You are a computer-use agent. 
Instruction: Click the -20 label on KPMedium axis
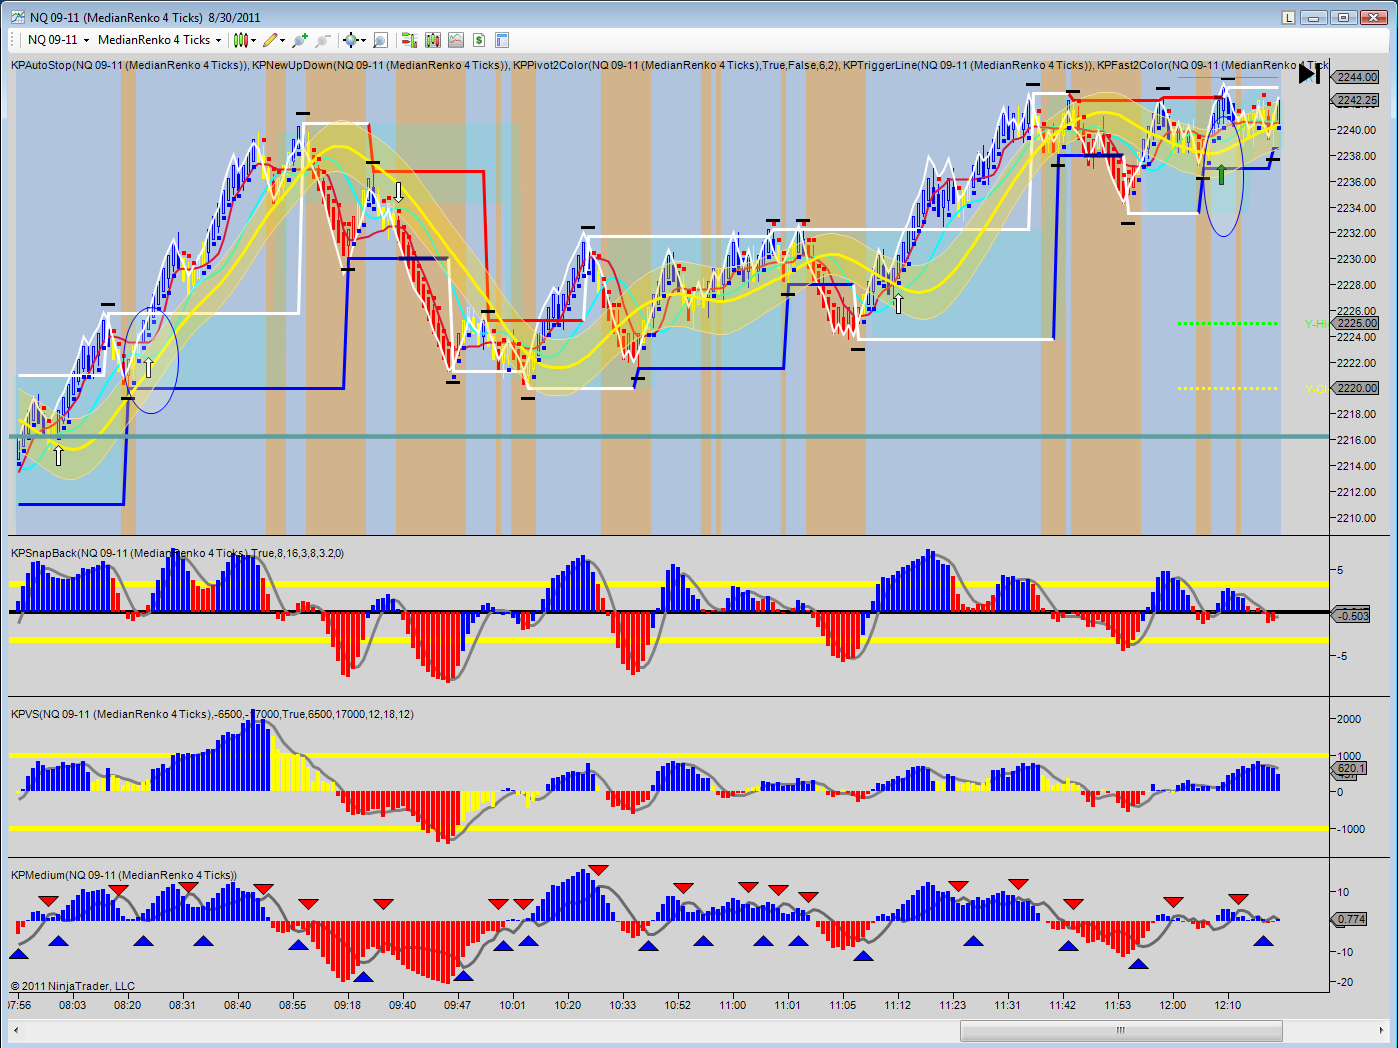click(x=1345, y=982)
